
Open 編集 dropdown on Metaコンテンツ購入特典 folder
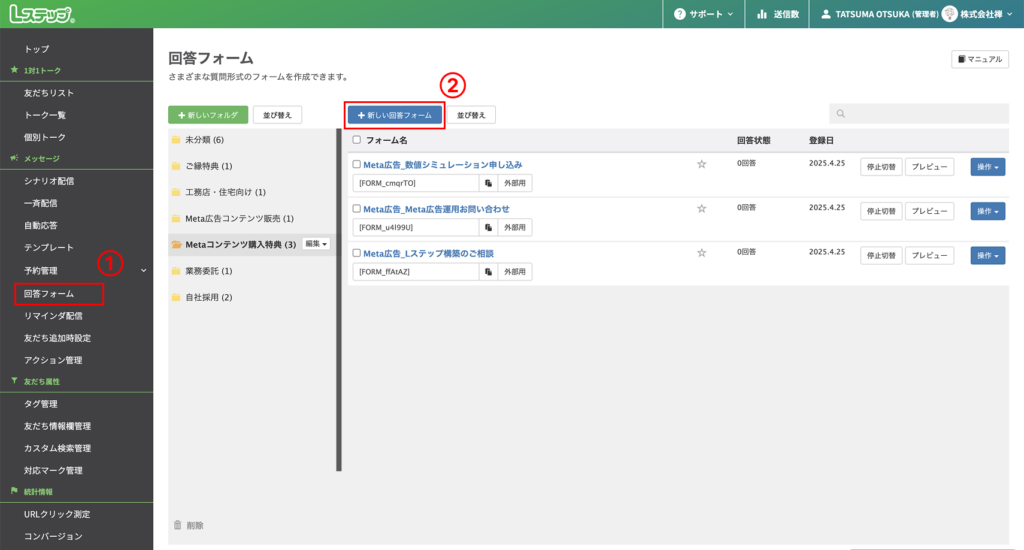(316, 244)
